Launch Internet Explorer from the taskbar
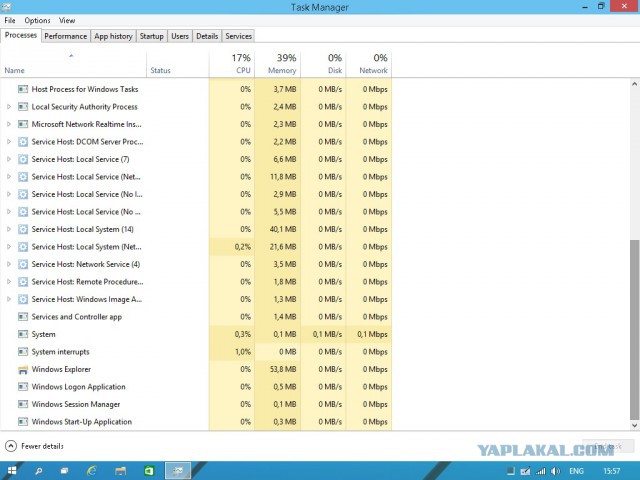The width and height of the screenshot is (640, 480). (x=91, y=471)
